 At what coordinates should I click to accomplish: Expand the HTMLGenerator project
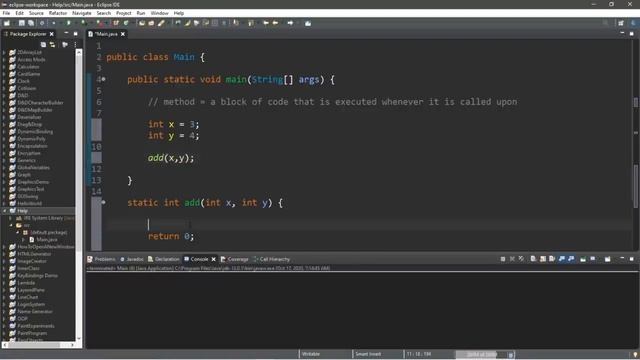(x=4, y=254)
